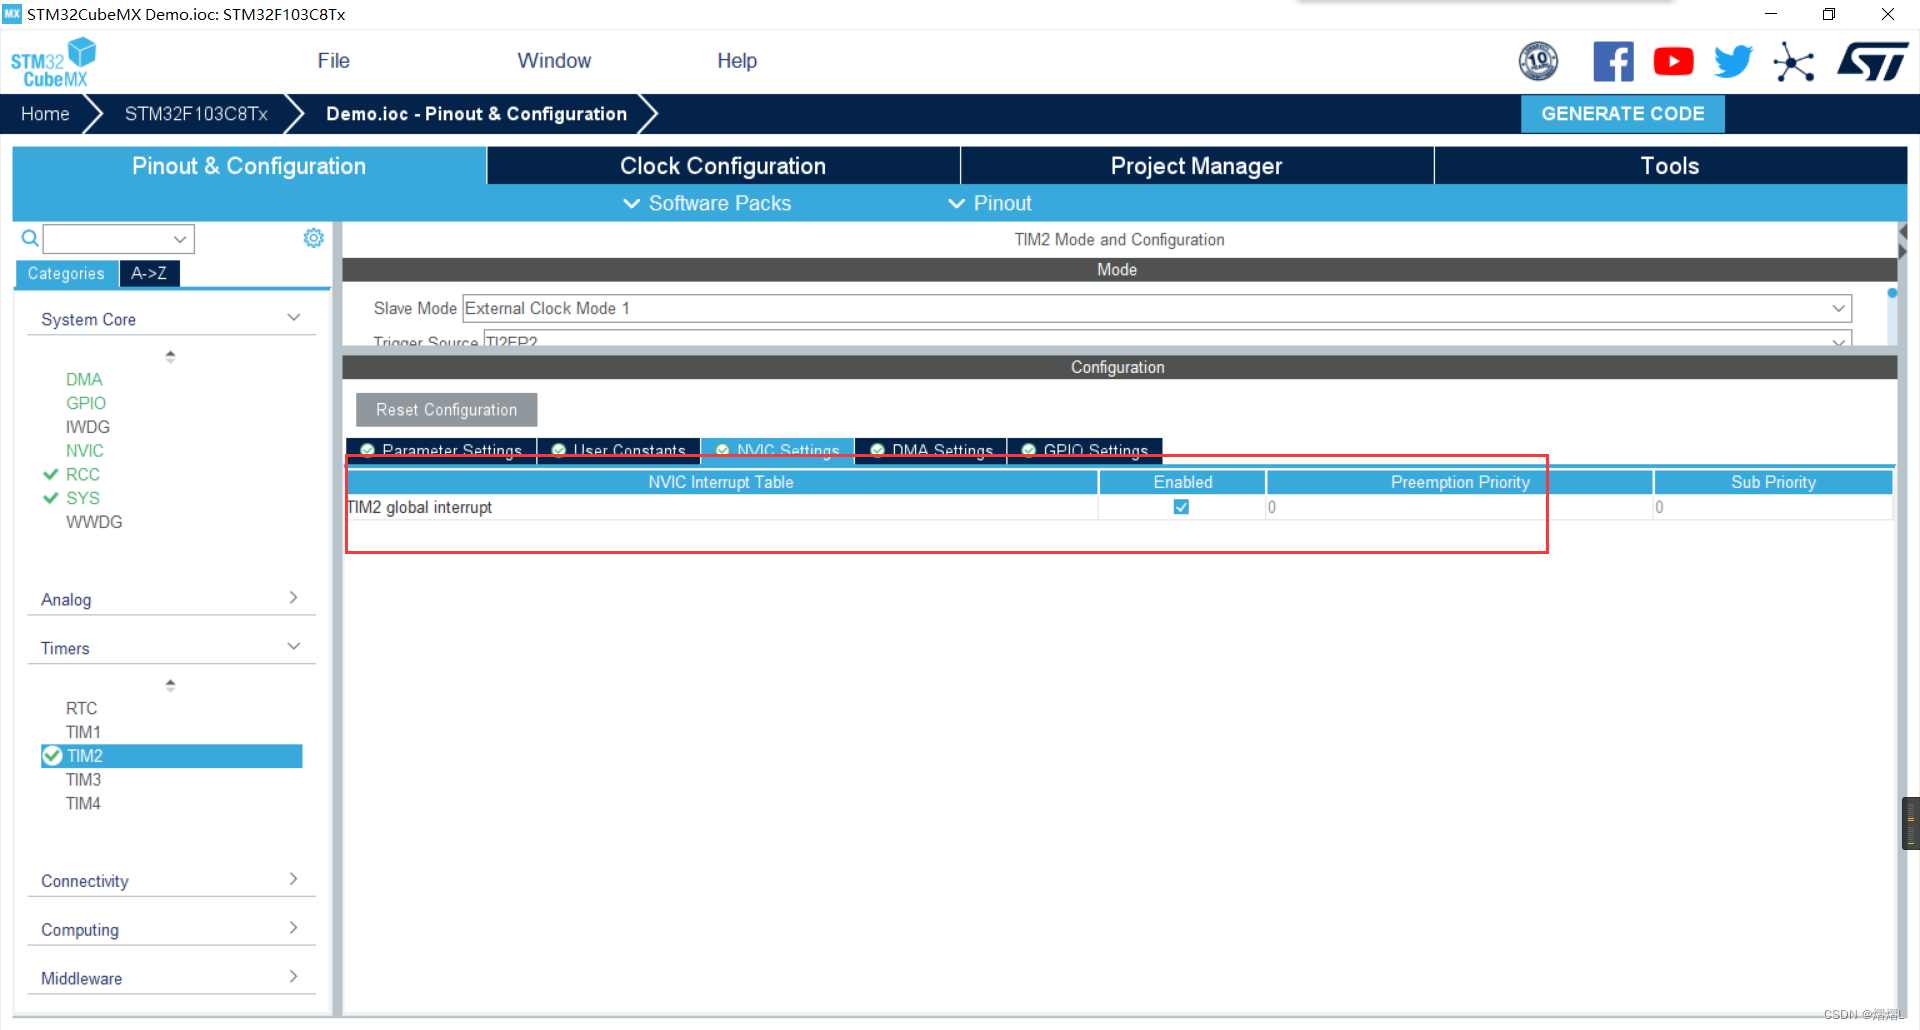Screen dimensions: 1920x1030
Task: Open the Software Packs dropdown menu
Action: coord(707,203)
